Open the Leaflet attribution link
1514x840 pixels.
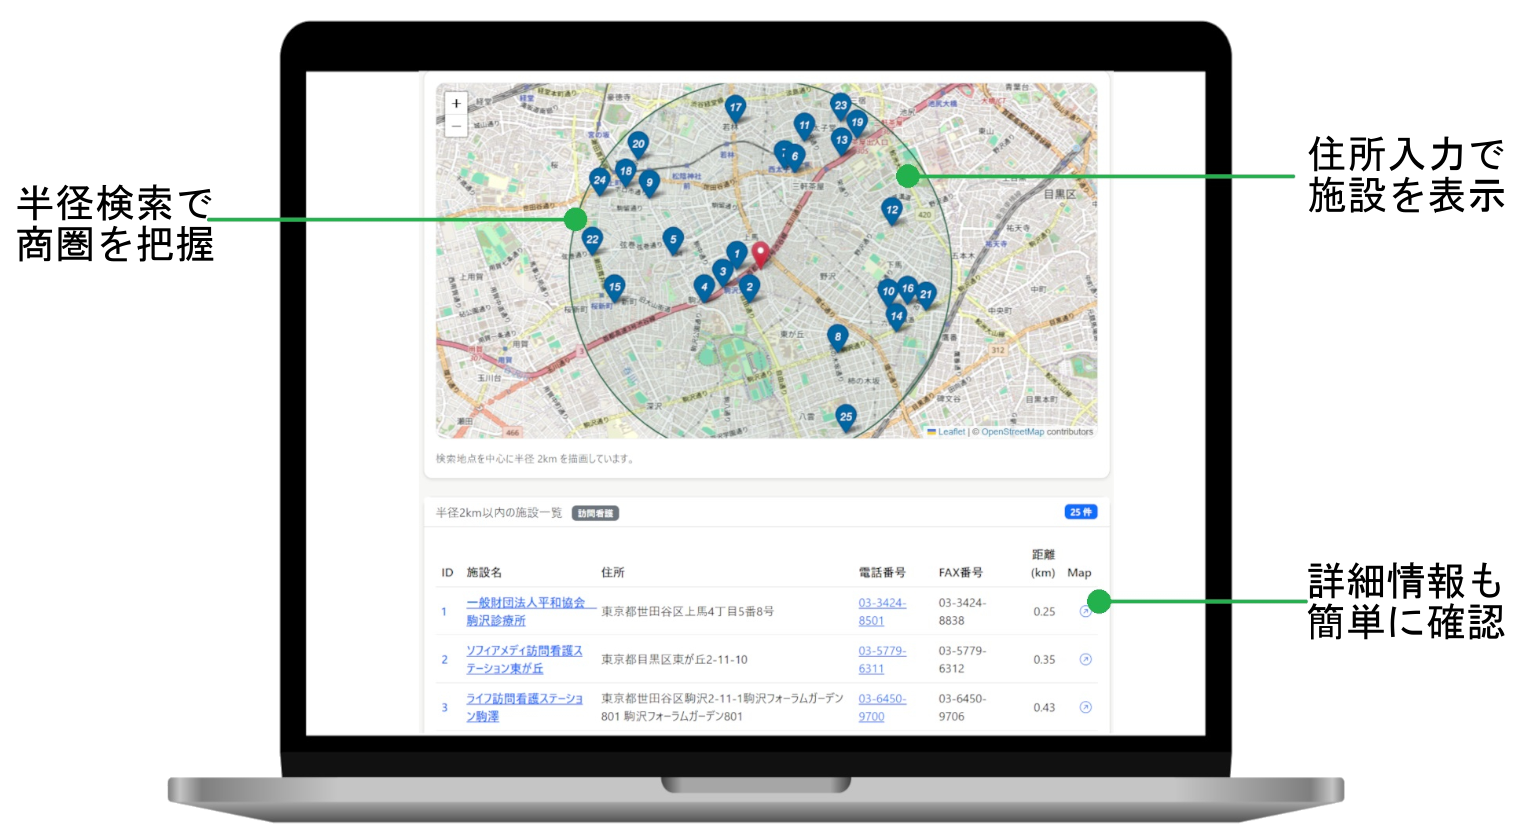point(951,432)
